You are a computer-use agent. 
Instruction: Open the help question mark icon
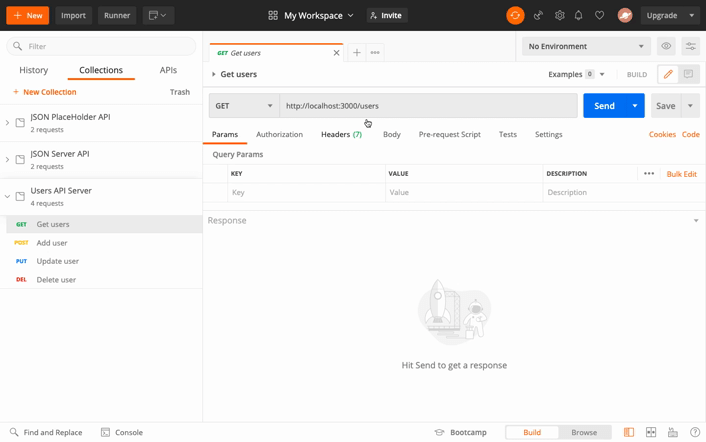[695, 432]
